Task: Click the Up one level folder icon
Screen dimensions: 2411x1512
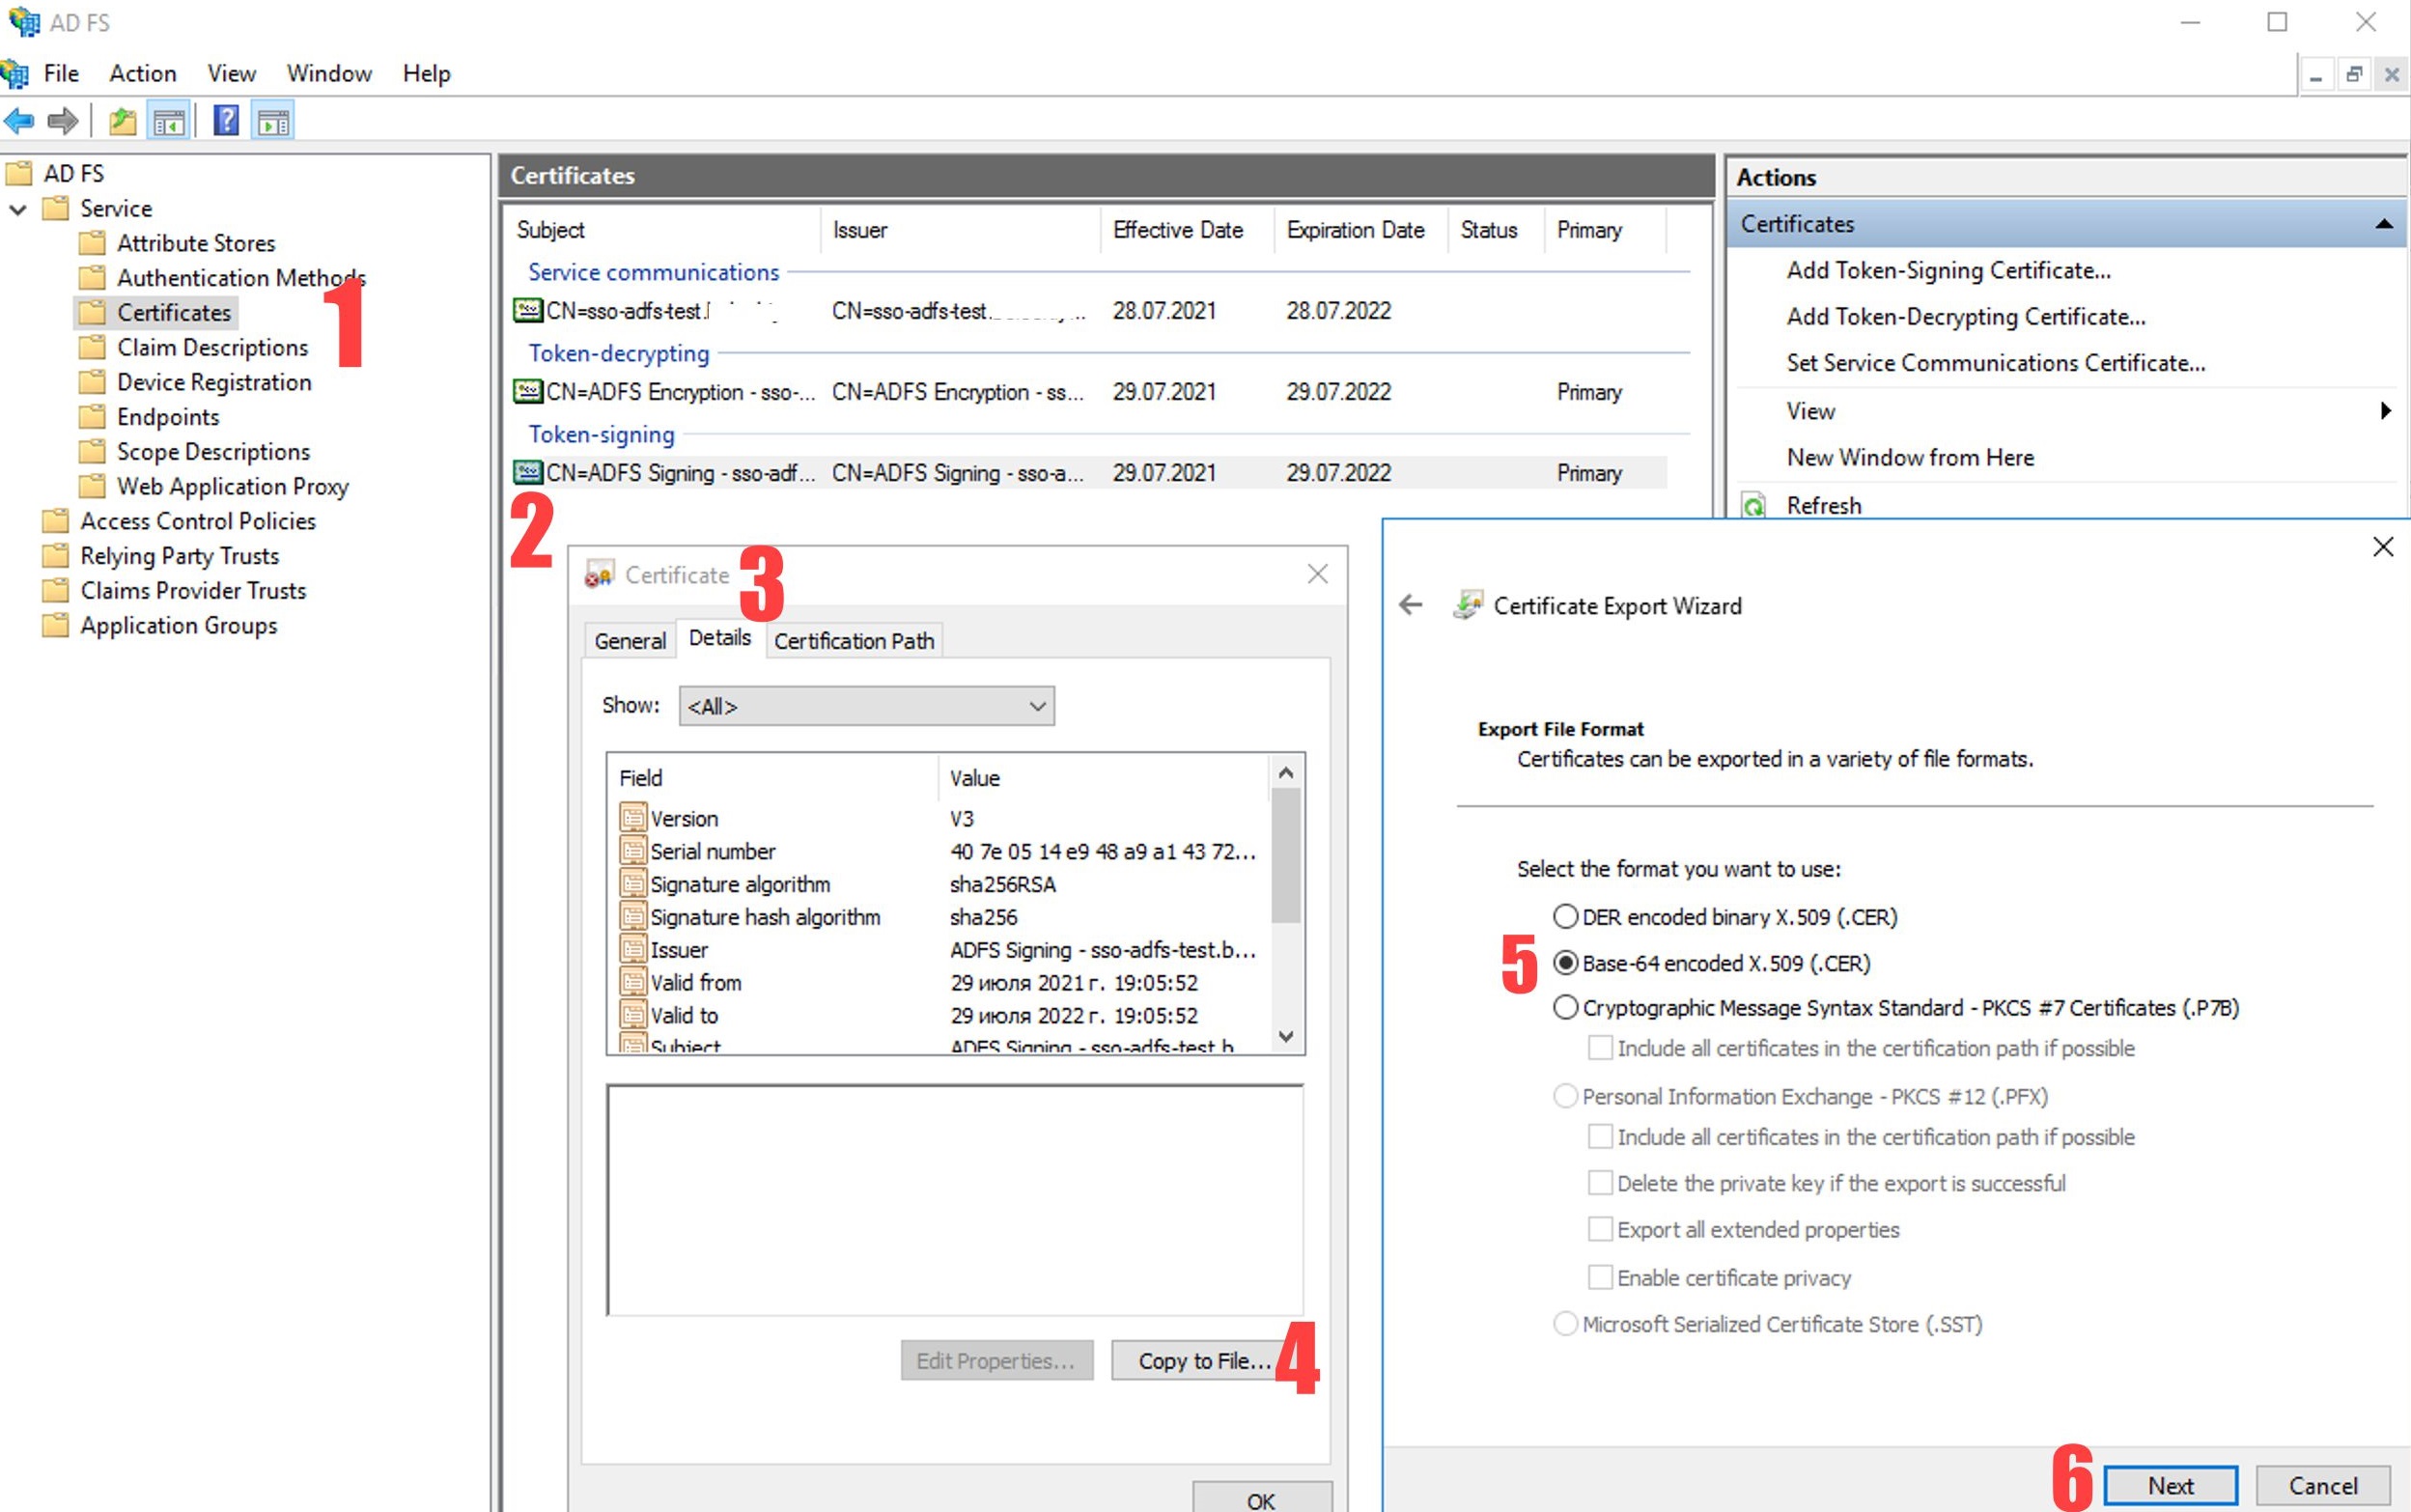Action: (122, 122)
